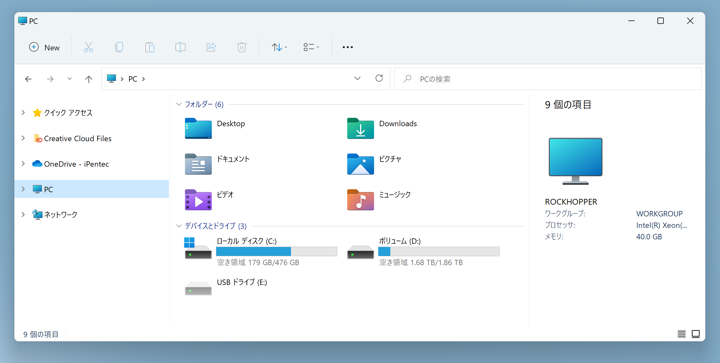Select the ボリューム (D:) drive icon

click(360, 251)
